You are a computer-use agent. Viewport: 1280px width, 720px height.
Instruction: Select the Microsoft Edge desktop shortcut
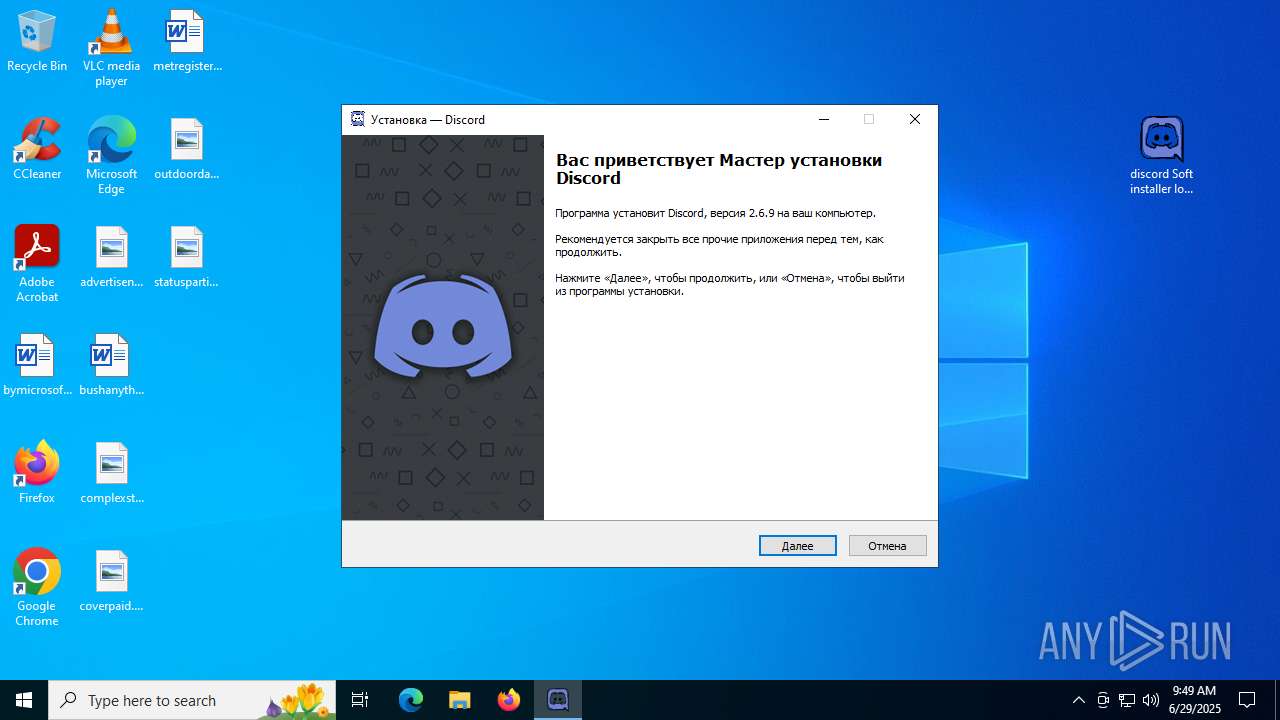[111, 155]
